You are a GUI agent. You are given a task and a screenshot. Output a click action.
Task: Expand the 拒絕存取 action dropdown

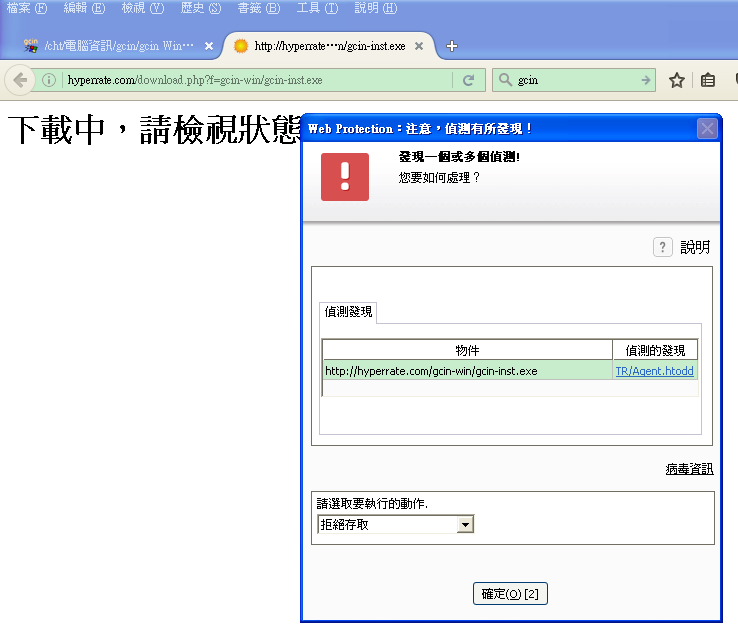(x=465, y=524)
